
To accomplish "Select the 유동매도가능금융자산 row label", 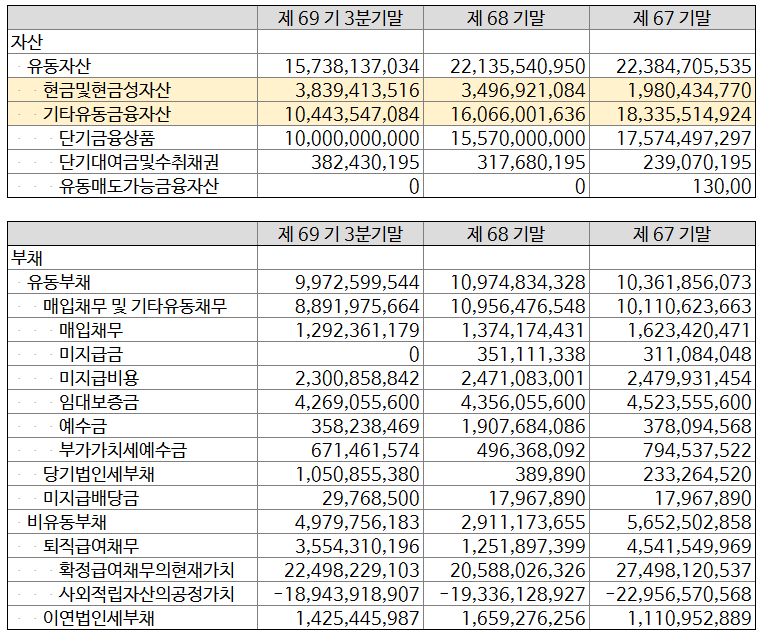I will [139, 186].
